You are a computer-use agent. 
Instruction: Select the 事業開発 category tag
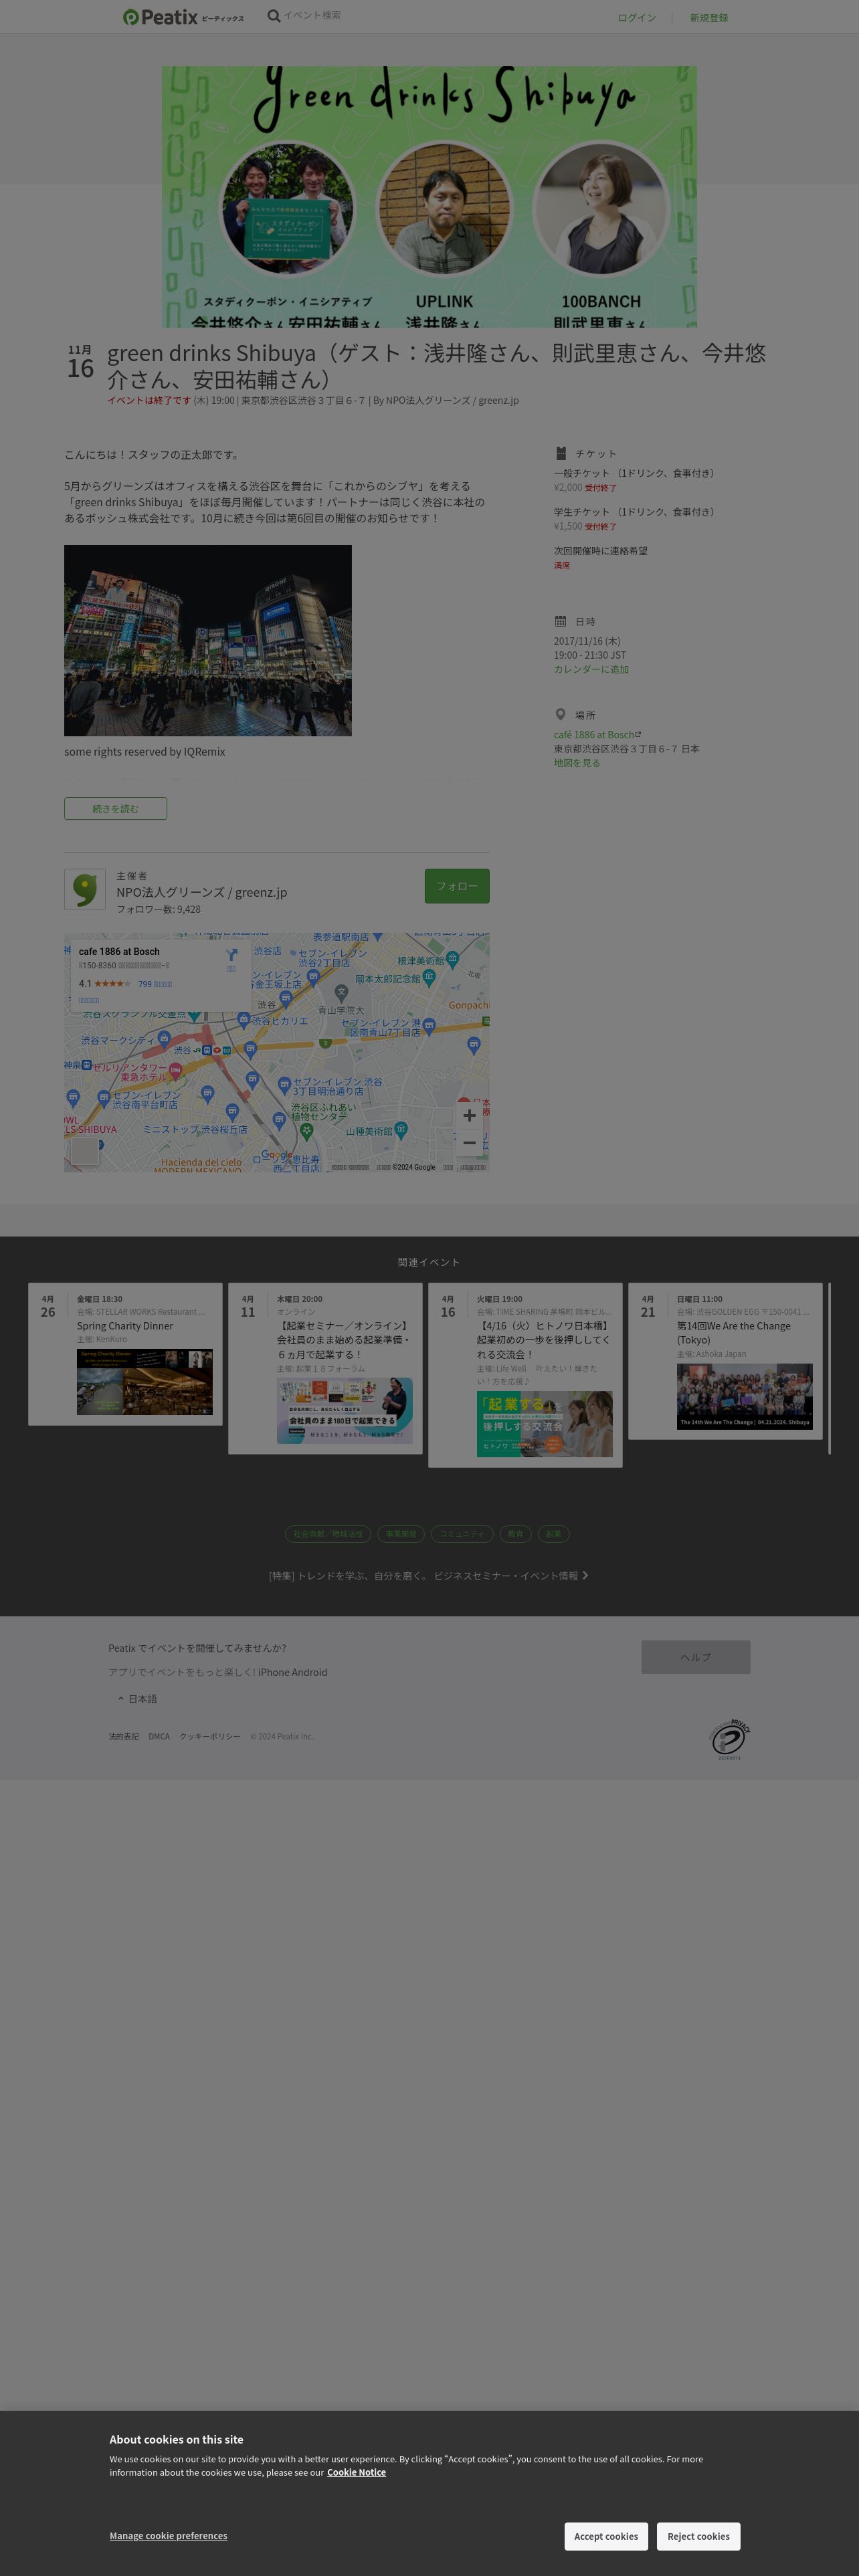tap(401, 1533)
